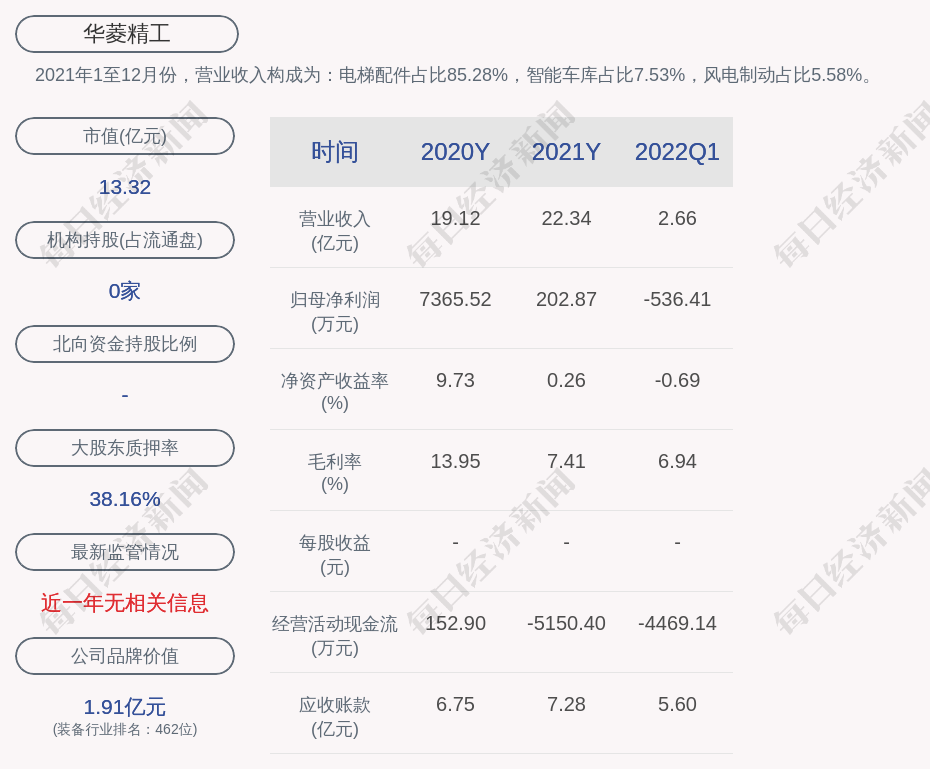Click gross margin value 13.95
930x769 pixels.
coord(455,461)
